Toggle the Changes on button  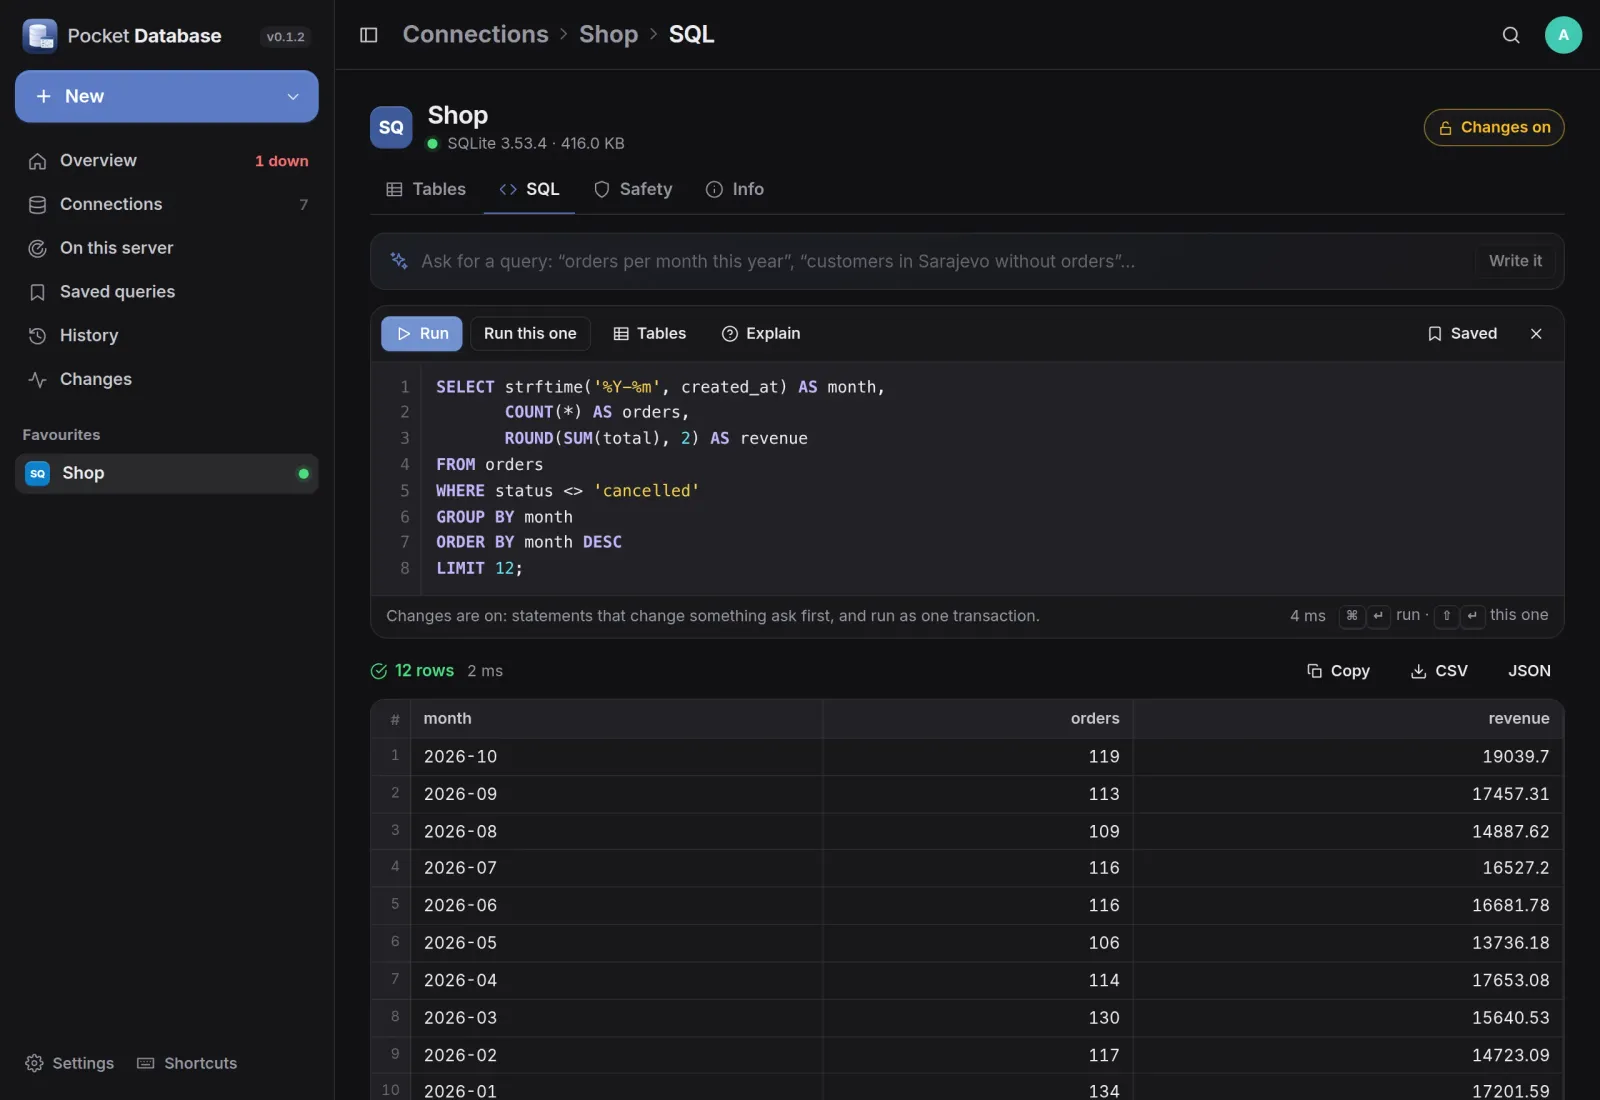[x=1494, y=128]
